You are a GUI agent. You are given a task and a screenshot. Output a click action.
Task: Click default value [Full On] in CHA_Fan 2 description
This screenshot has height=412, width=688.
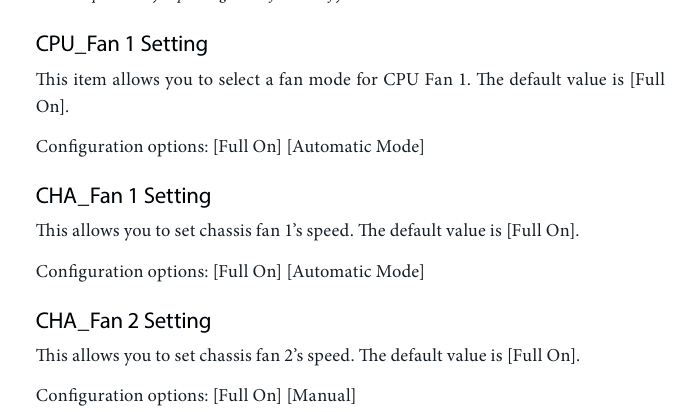541,355
